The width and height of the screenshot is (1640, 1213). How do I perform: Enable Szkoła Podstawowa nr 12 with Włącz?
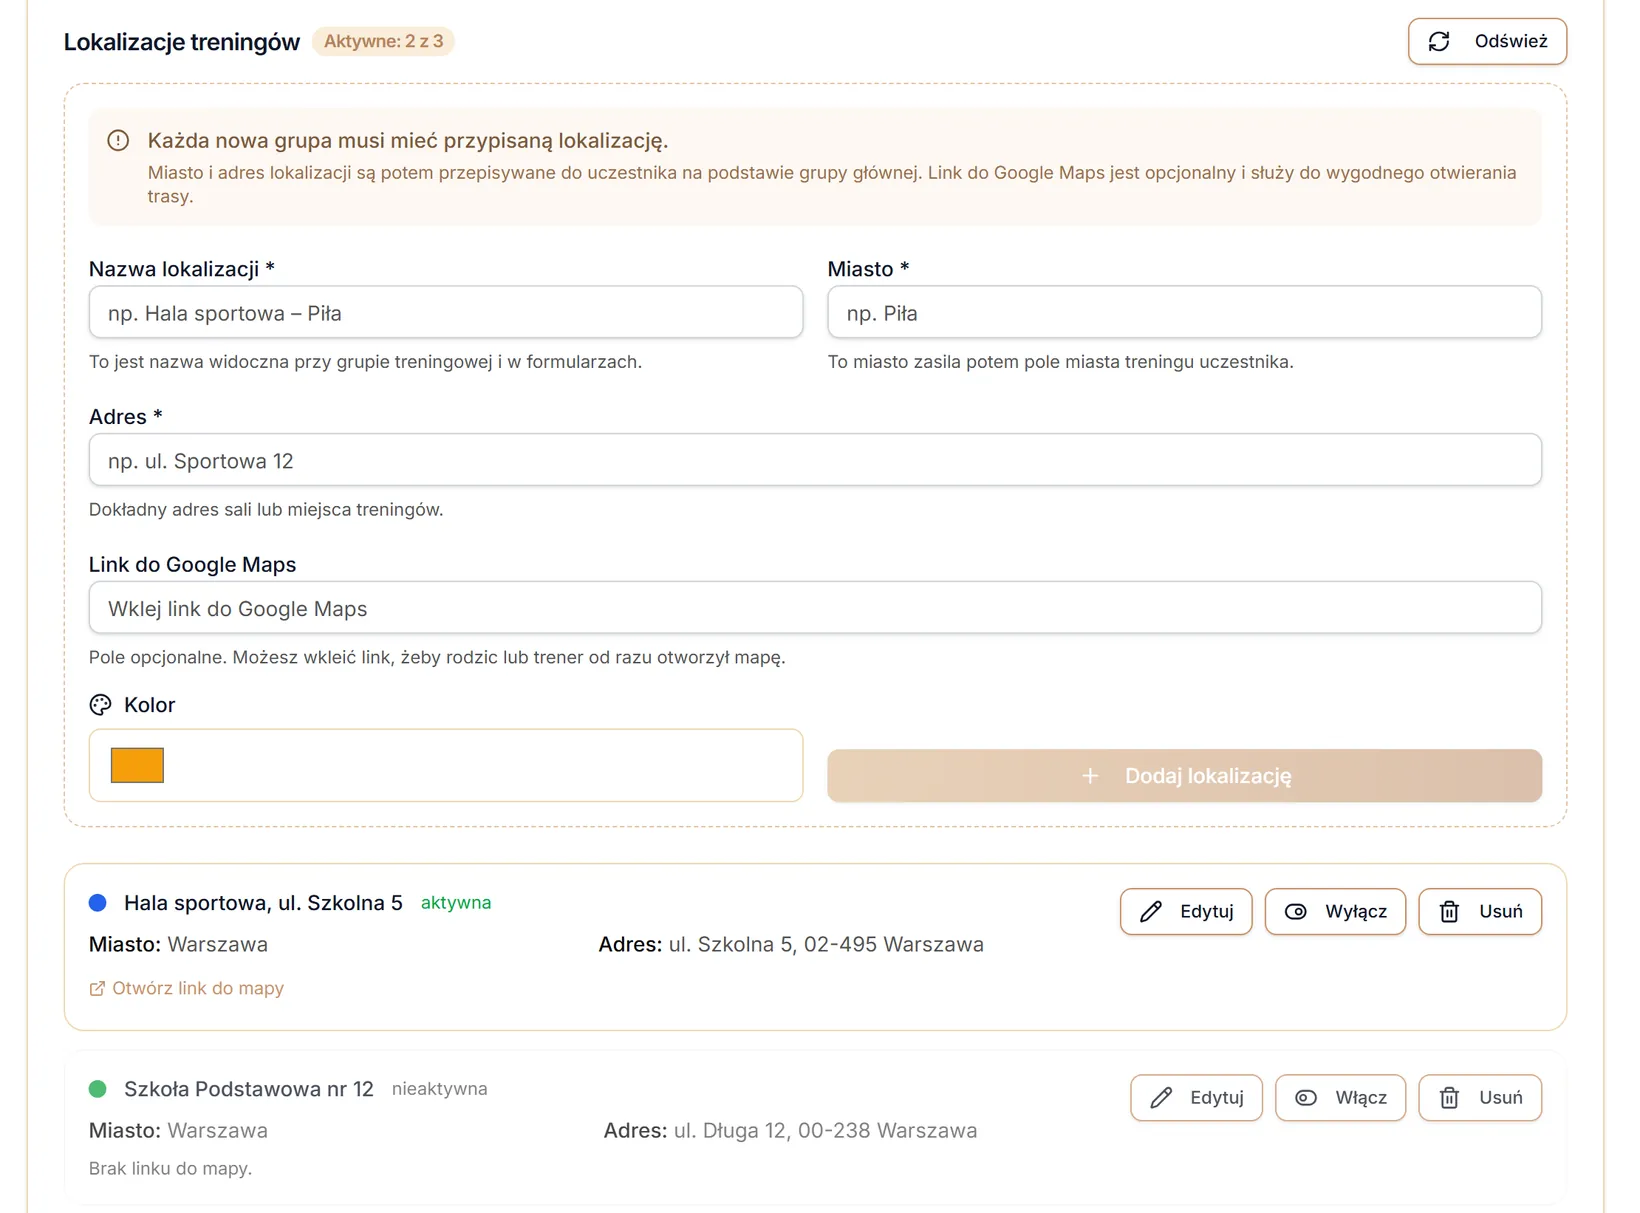pos(1340,1098)
